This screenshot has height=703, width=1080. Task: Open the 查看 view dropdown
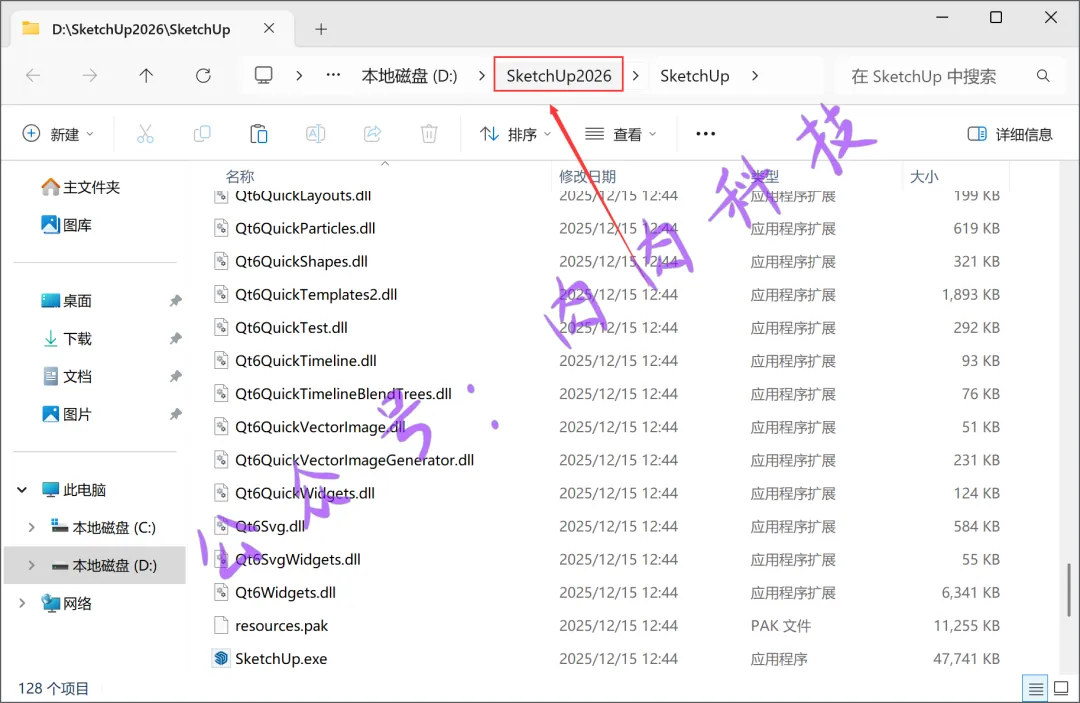pyautogui.click(x=620, y=134)
